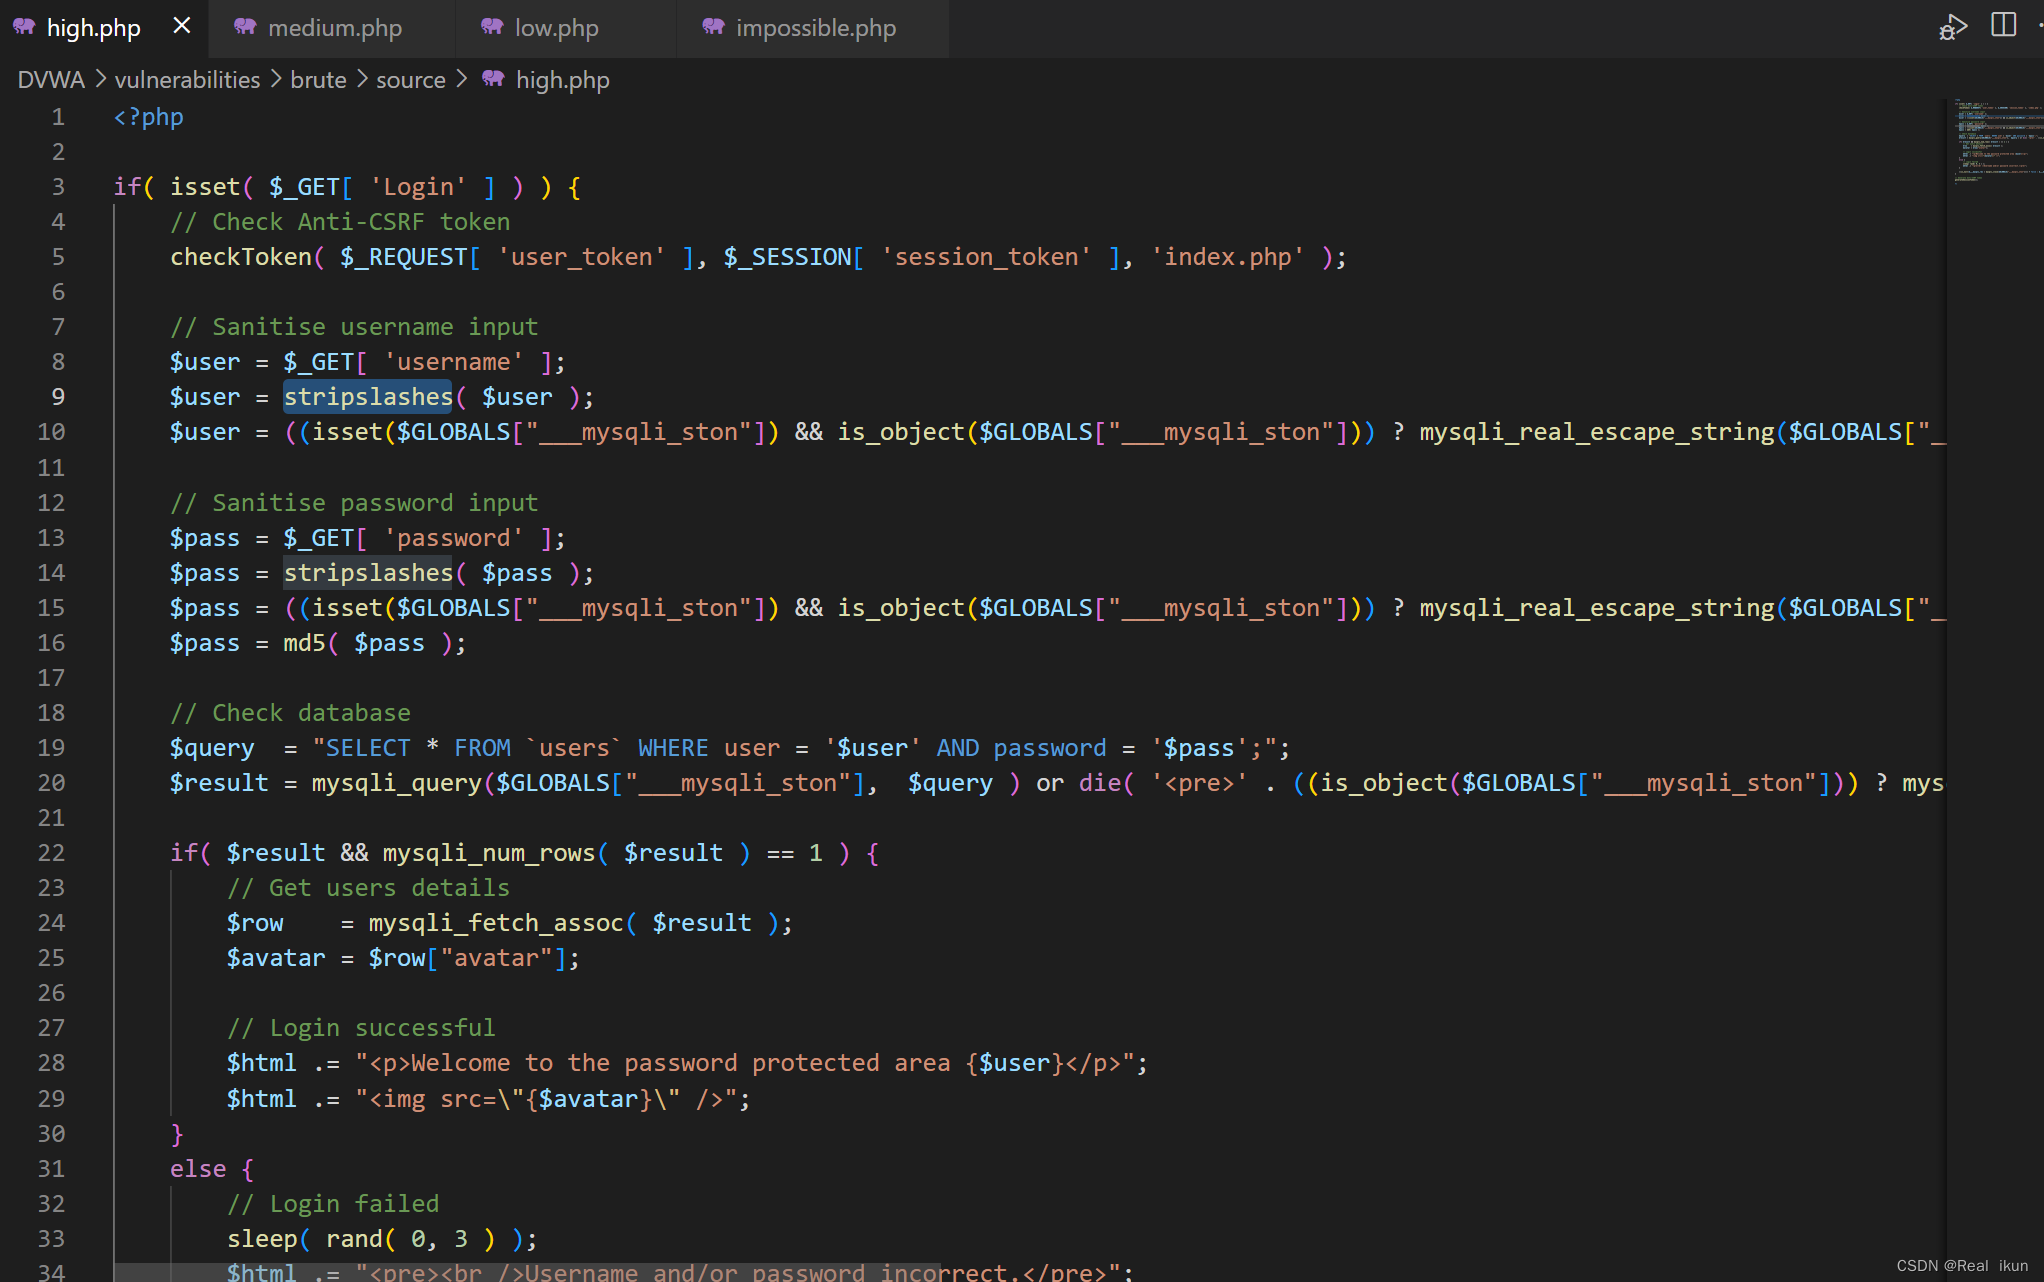Image resolution: width=2044 pixels, height=1282 pixels.
Task: Click the PHP icon on medium.php tab
Action: coord(245,27)
